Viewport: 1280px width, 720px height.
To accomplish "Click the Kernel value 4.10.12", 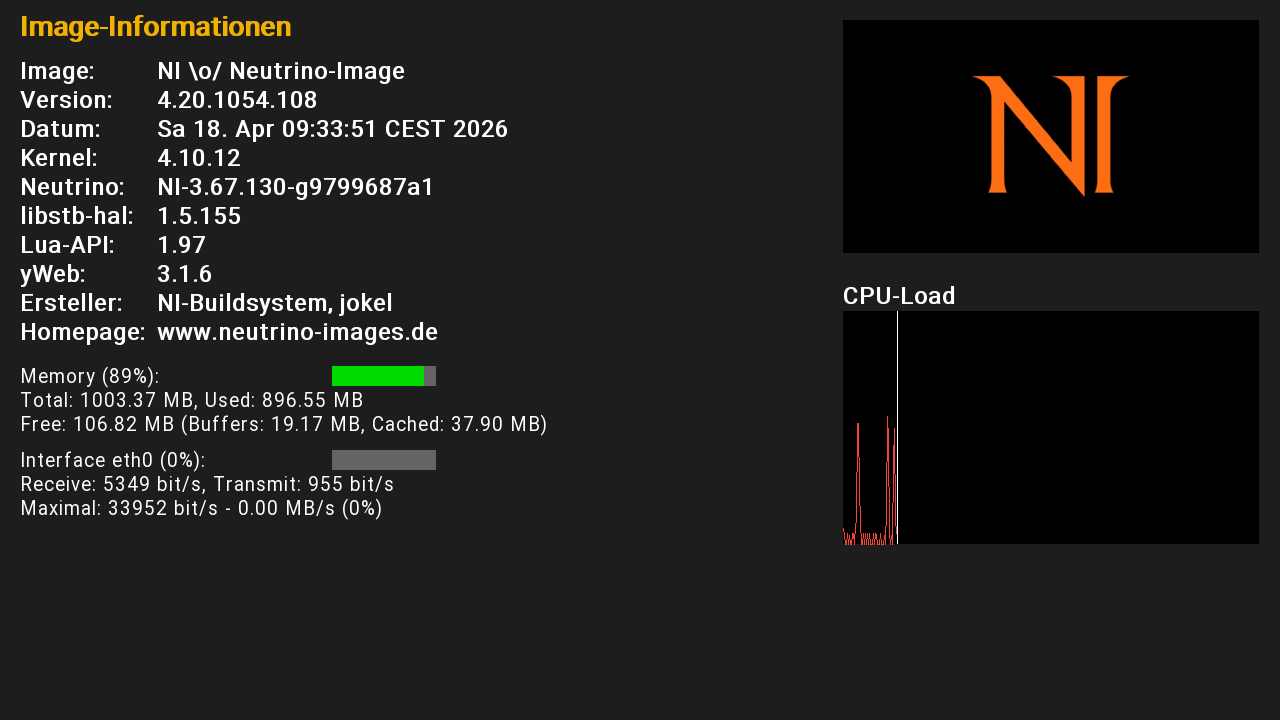I will (199, 158).
